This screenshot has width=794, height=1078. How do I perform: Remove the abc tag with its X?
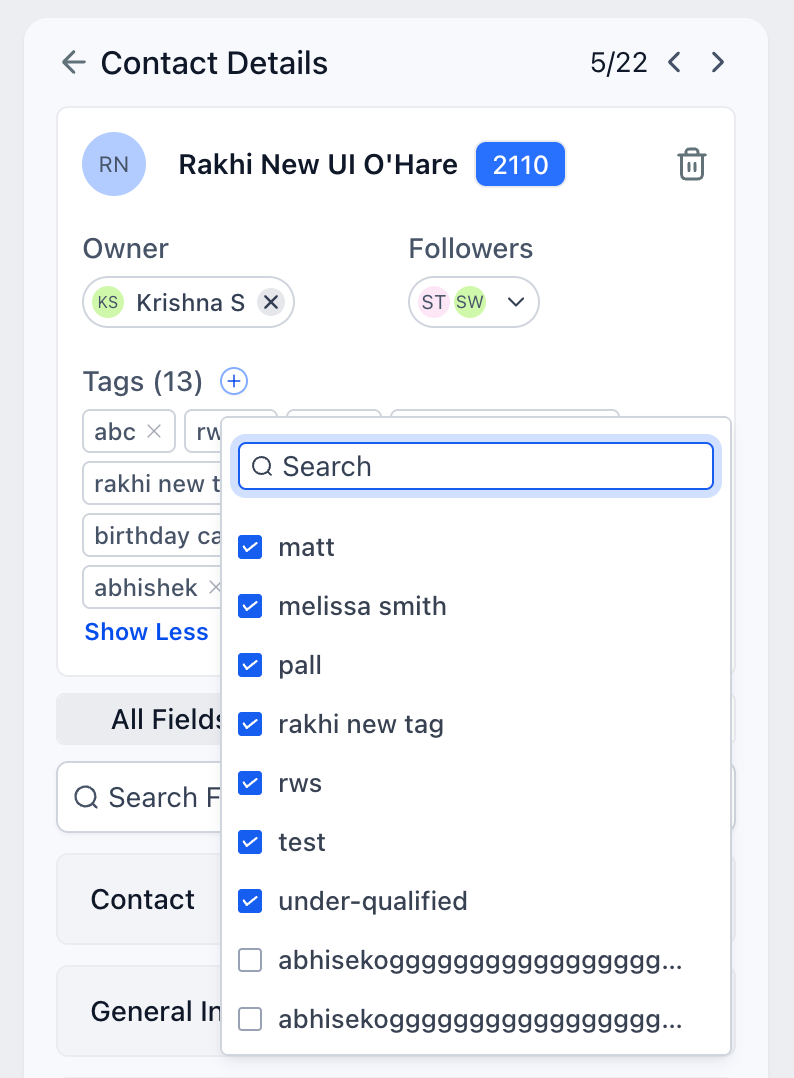154,431
